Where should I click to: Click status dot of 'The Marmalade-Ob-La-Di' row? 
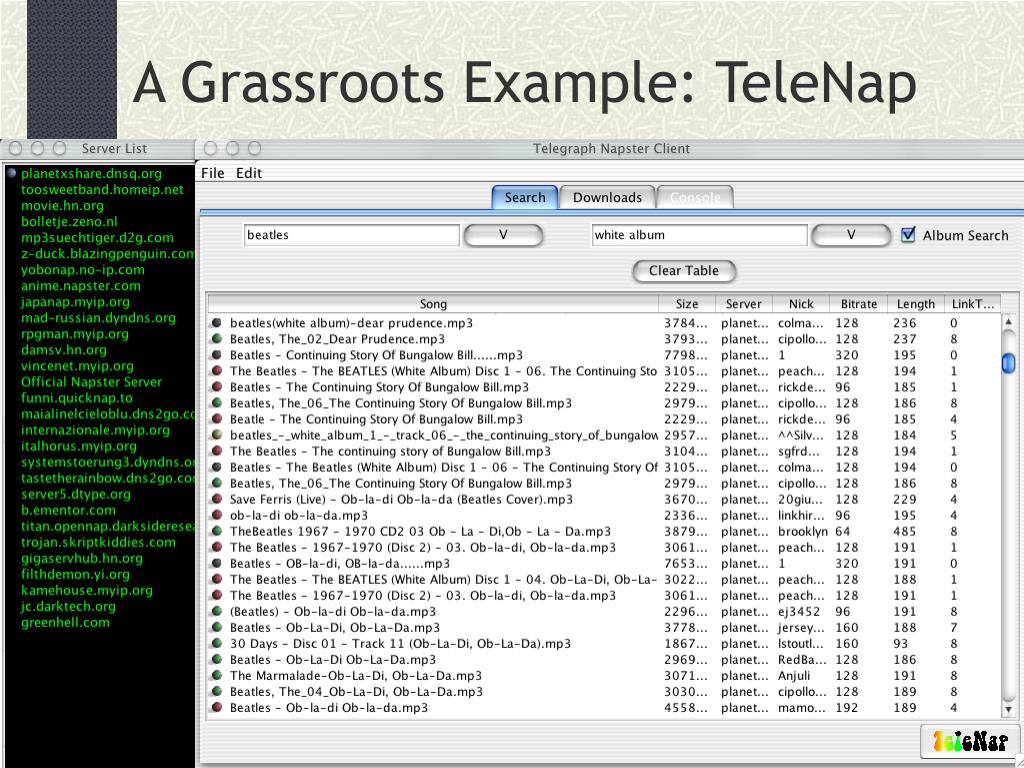216,675
